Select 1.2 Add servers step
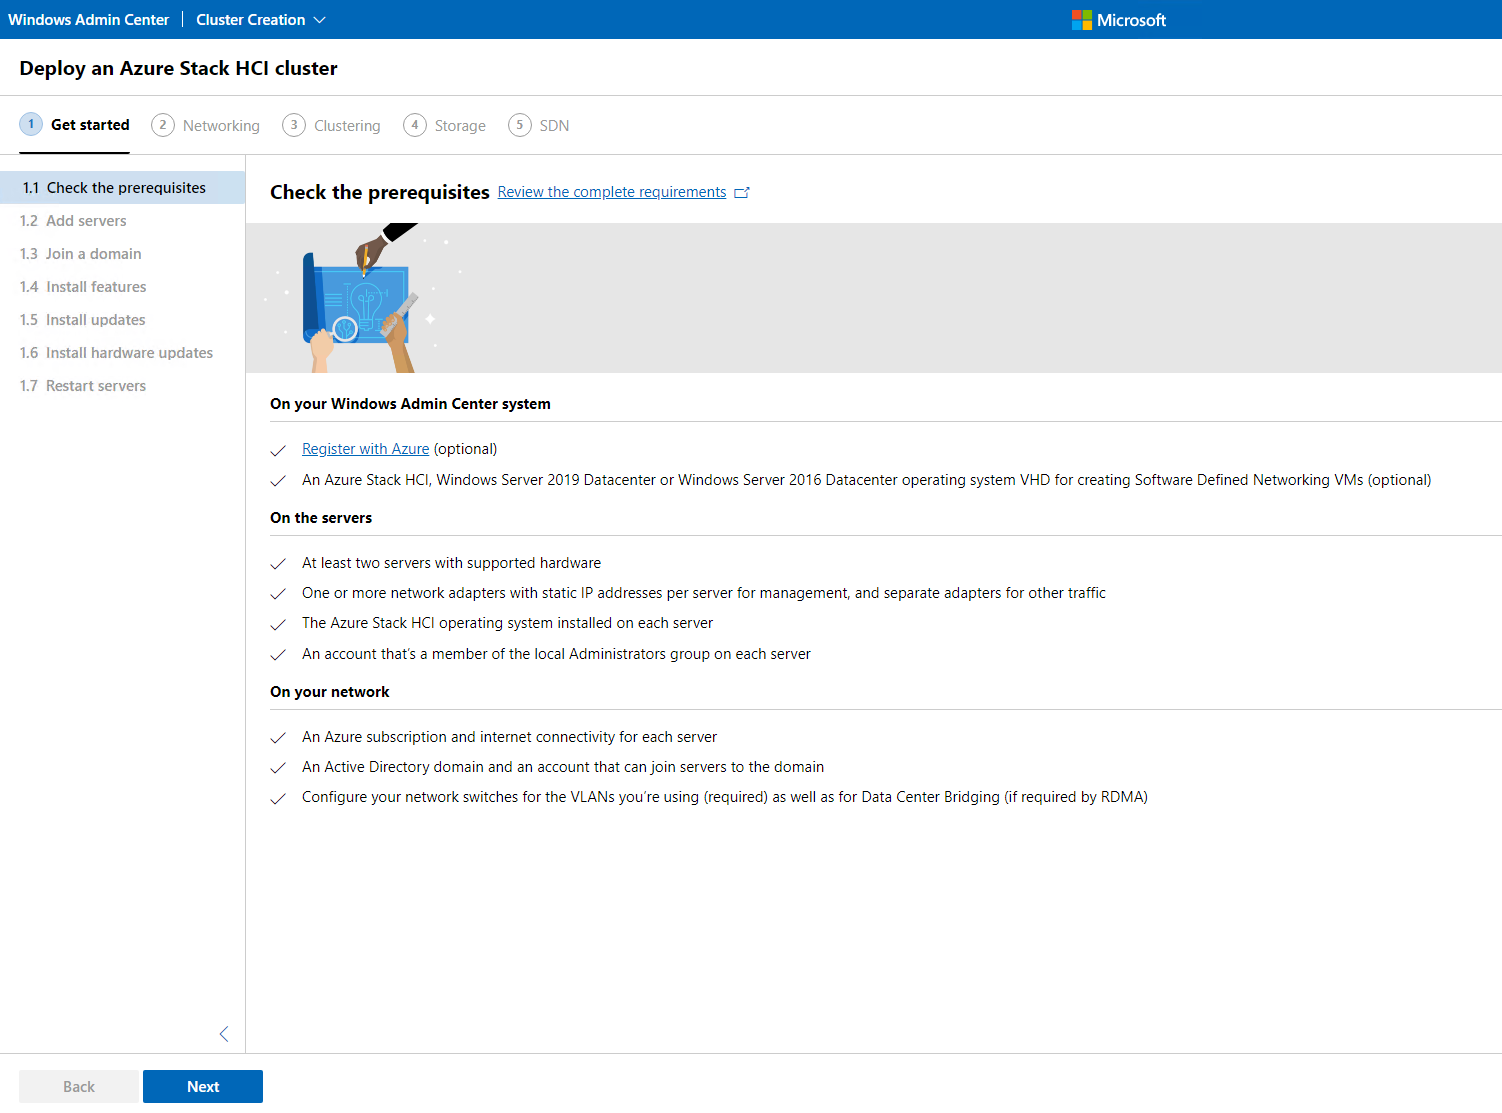The image size is (1502, 1113). 86,221
